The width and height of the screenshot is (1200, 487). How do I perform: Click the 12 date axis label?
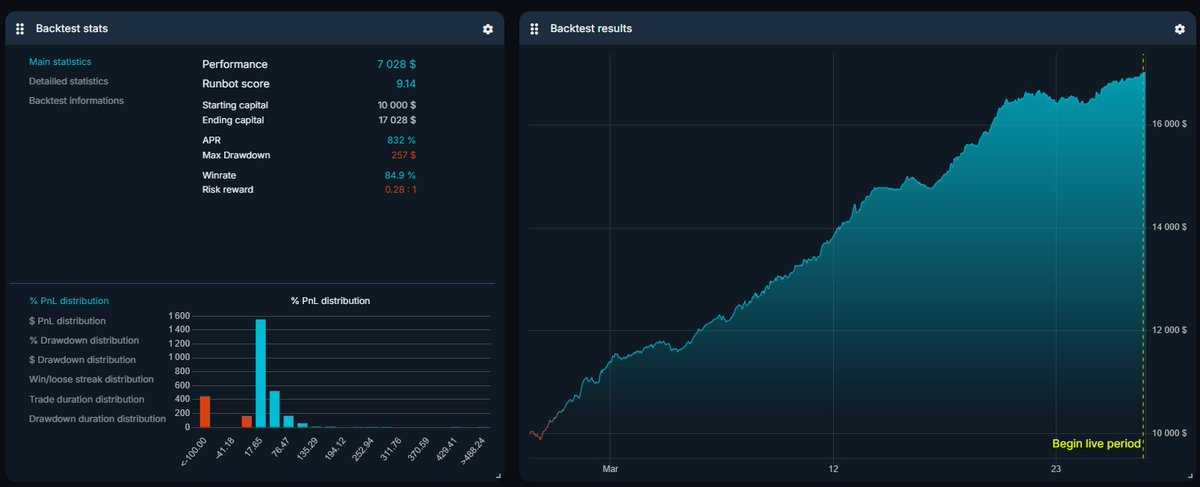[833, 468]
